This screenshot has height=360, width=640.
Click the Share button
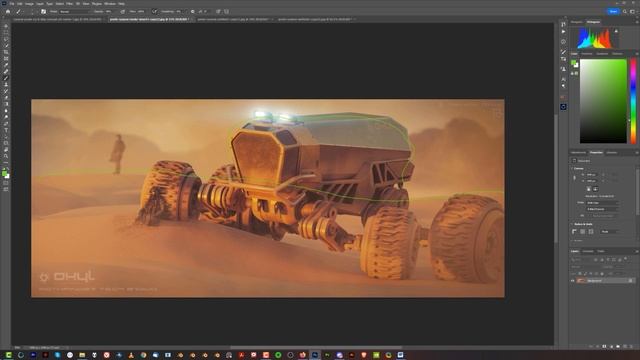(x=613, y=11)
